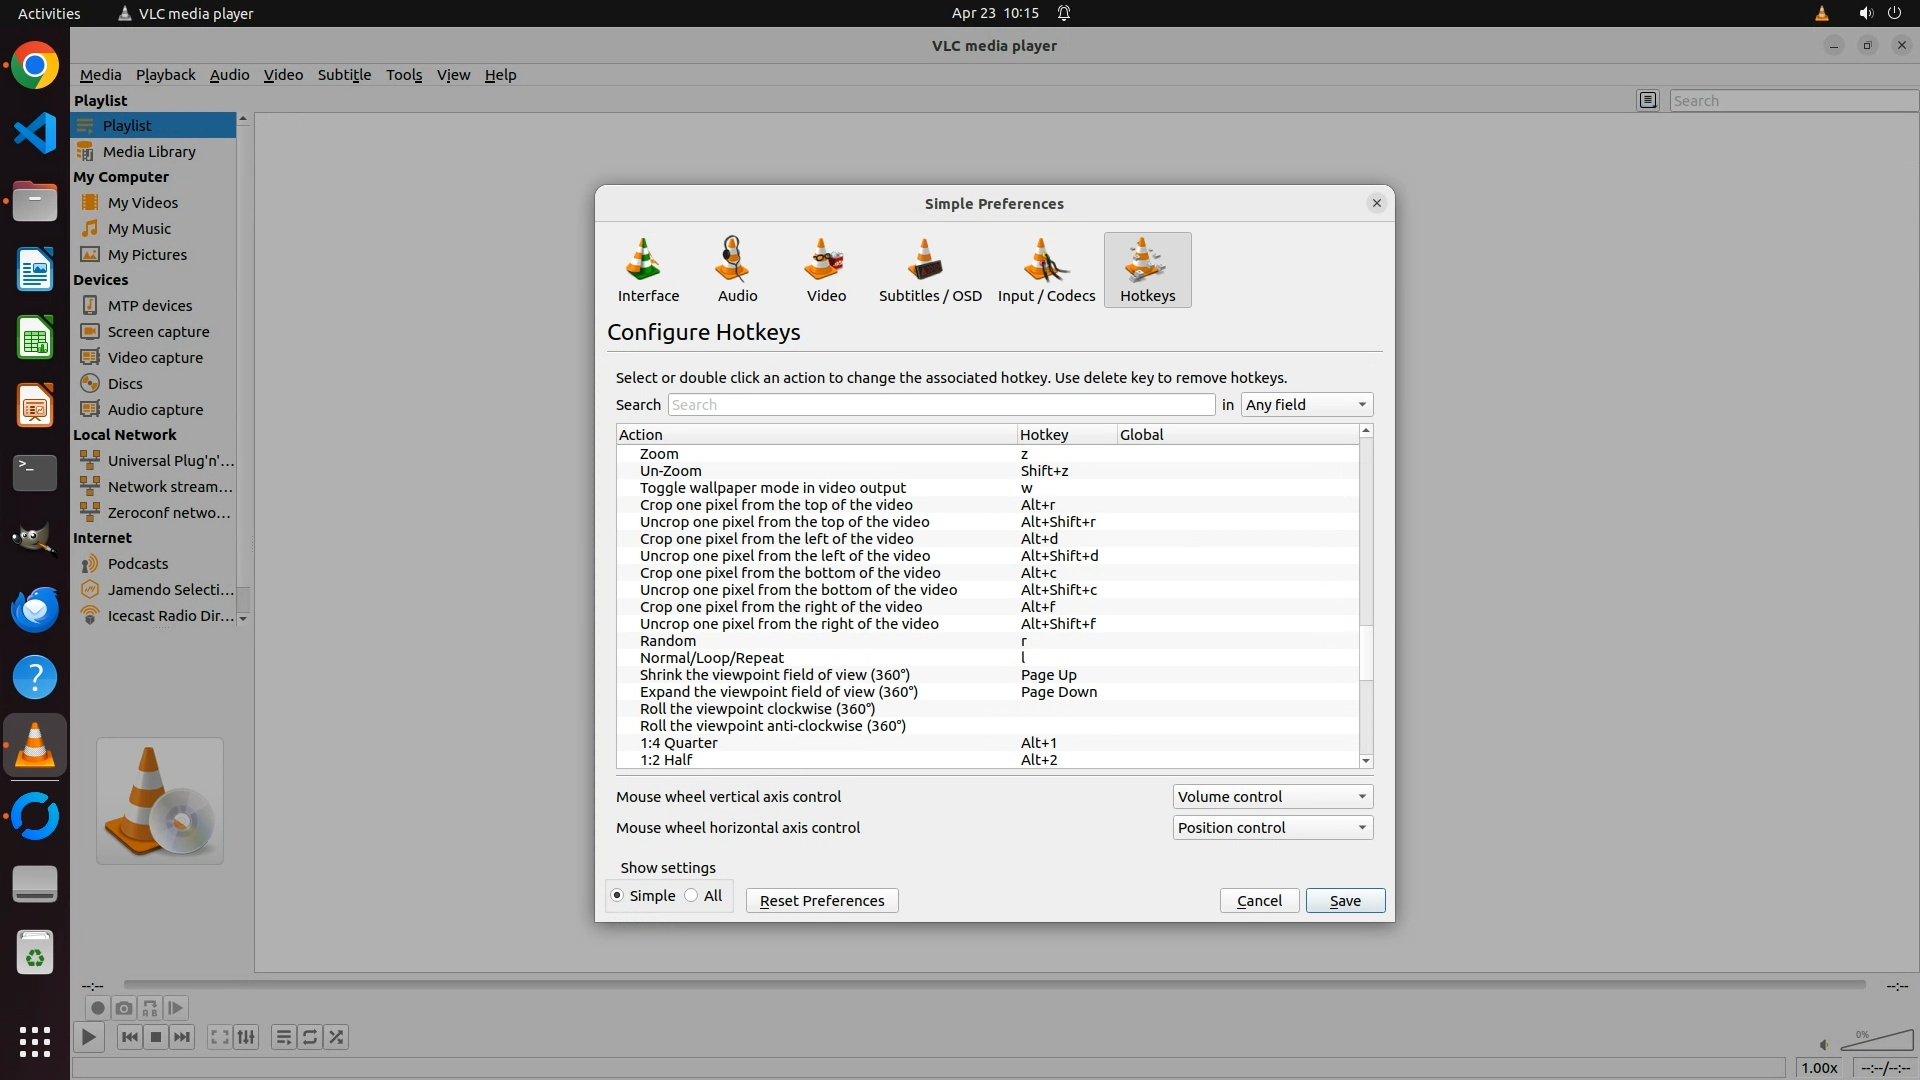Image resolution: width=1920 pixels, height=1080 pixels.
Task: Click the Play button in player controls
Action: [88, 1037]
